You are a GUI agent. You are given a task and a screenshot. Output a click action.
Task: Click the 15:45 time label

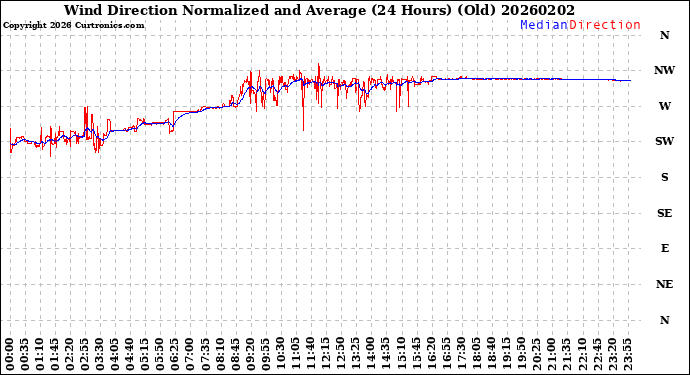[x=415, y=355]
